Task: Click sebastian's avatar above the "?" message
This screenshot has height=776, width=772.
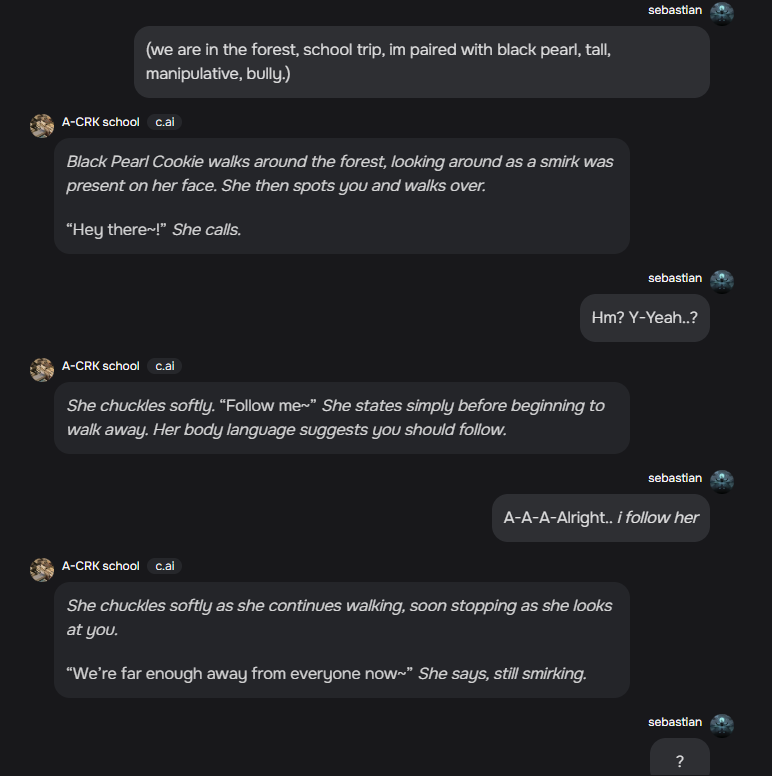Action: click(x=722, y=724)
